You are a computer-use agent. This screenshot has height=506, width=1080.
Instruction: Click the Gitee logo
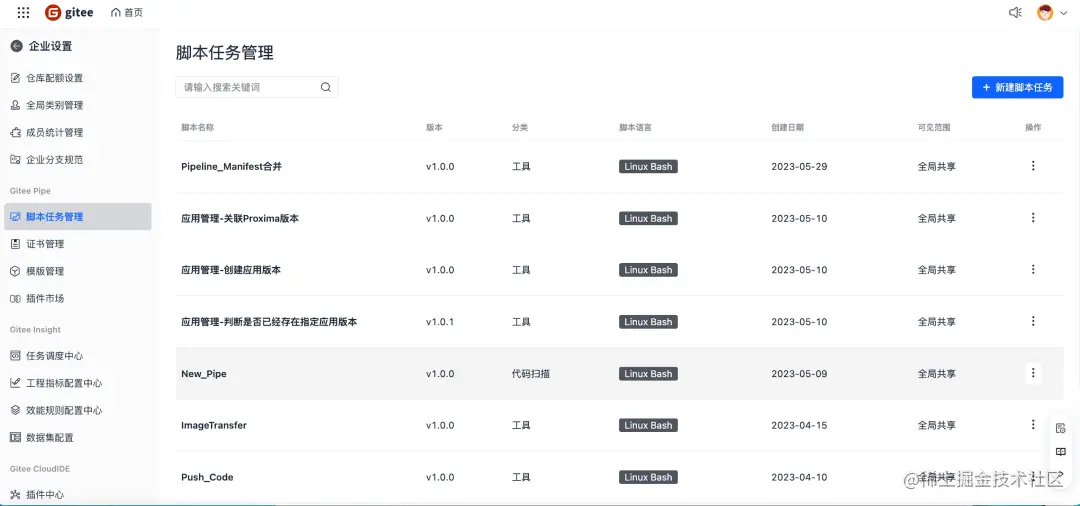pos(69,12)
